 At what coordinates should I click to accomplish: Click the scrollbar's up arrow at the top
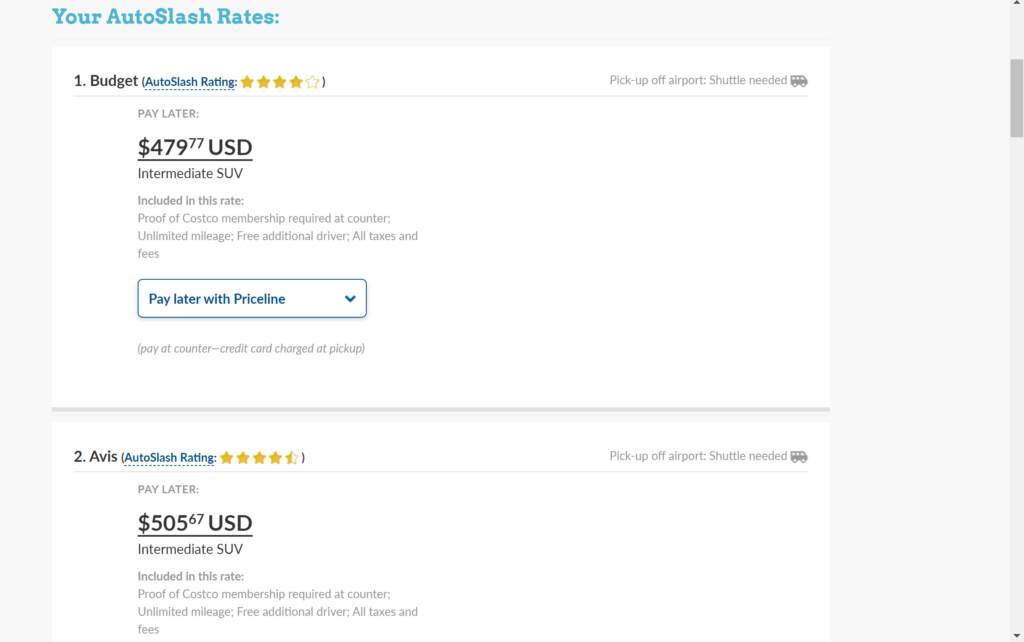click(1016, 3)
